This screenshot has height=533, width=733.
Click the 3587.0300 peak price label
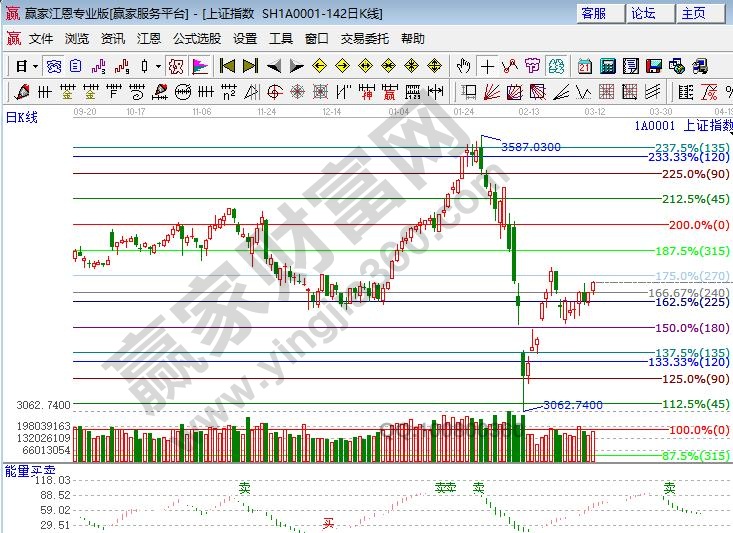(x=530, y=147)
